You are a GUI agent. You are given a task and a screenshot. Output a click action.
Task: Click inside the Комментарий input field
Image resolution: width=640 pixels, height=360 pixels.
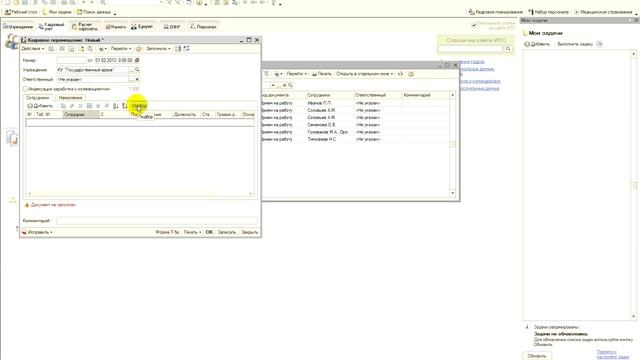157,221
